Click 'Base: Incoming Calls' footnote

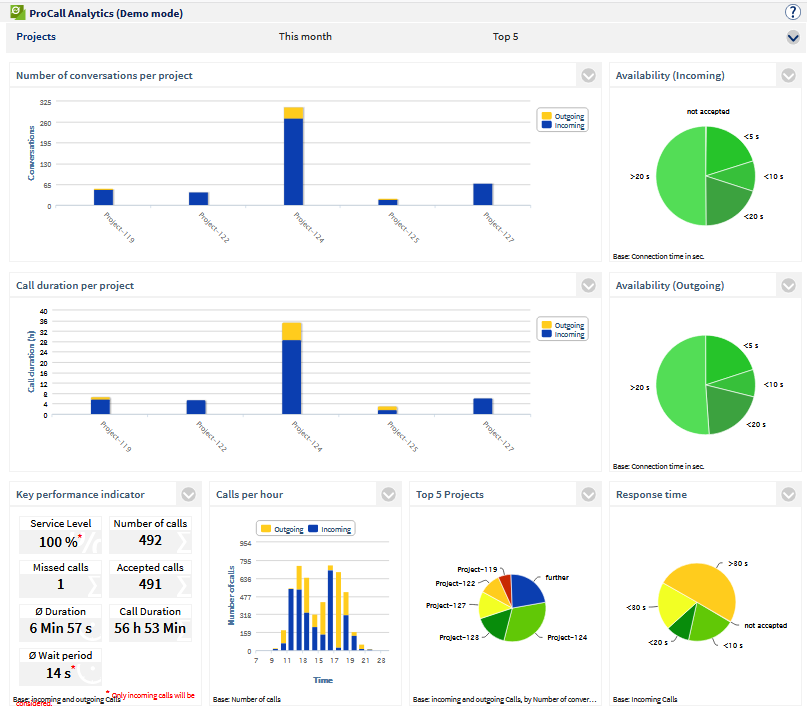point(645,699)
